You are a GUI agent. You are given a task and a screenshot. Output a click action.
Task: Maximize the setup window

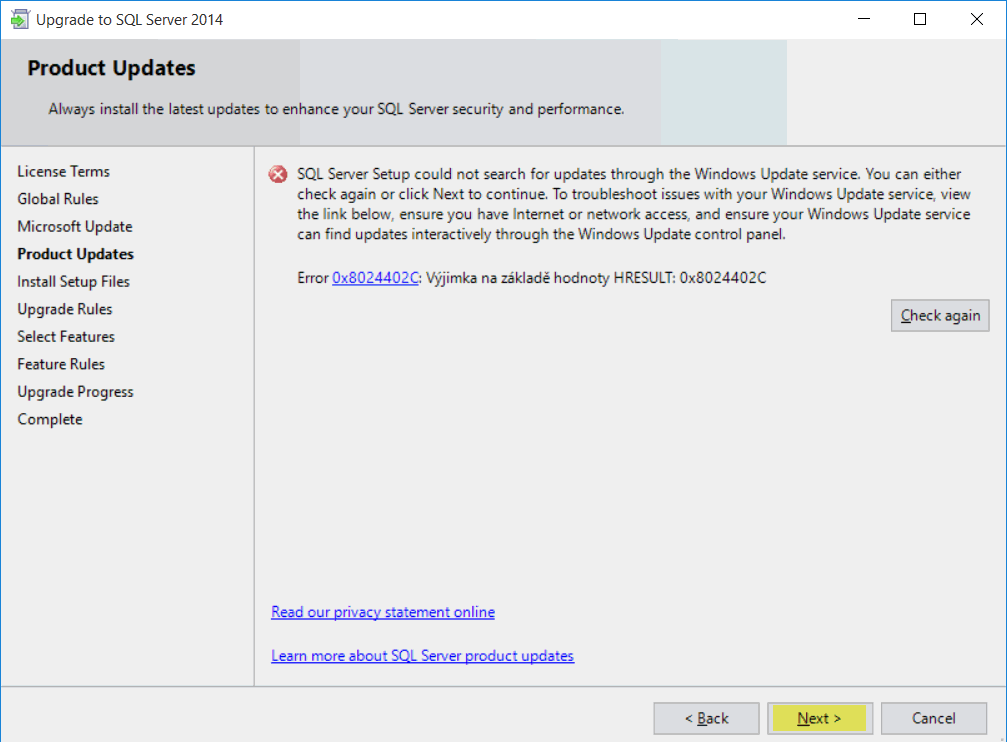(x=920, y=19)
